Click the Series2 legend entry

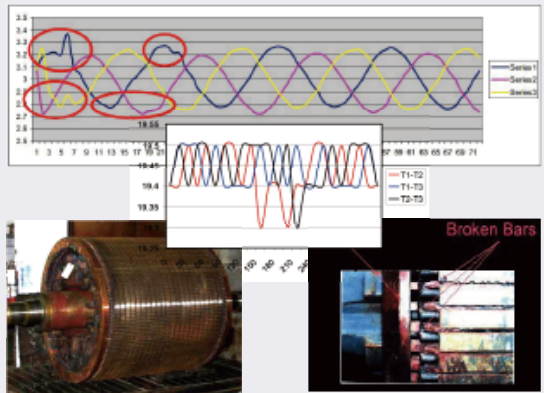(514, 80)
